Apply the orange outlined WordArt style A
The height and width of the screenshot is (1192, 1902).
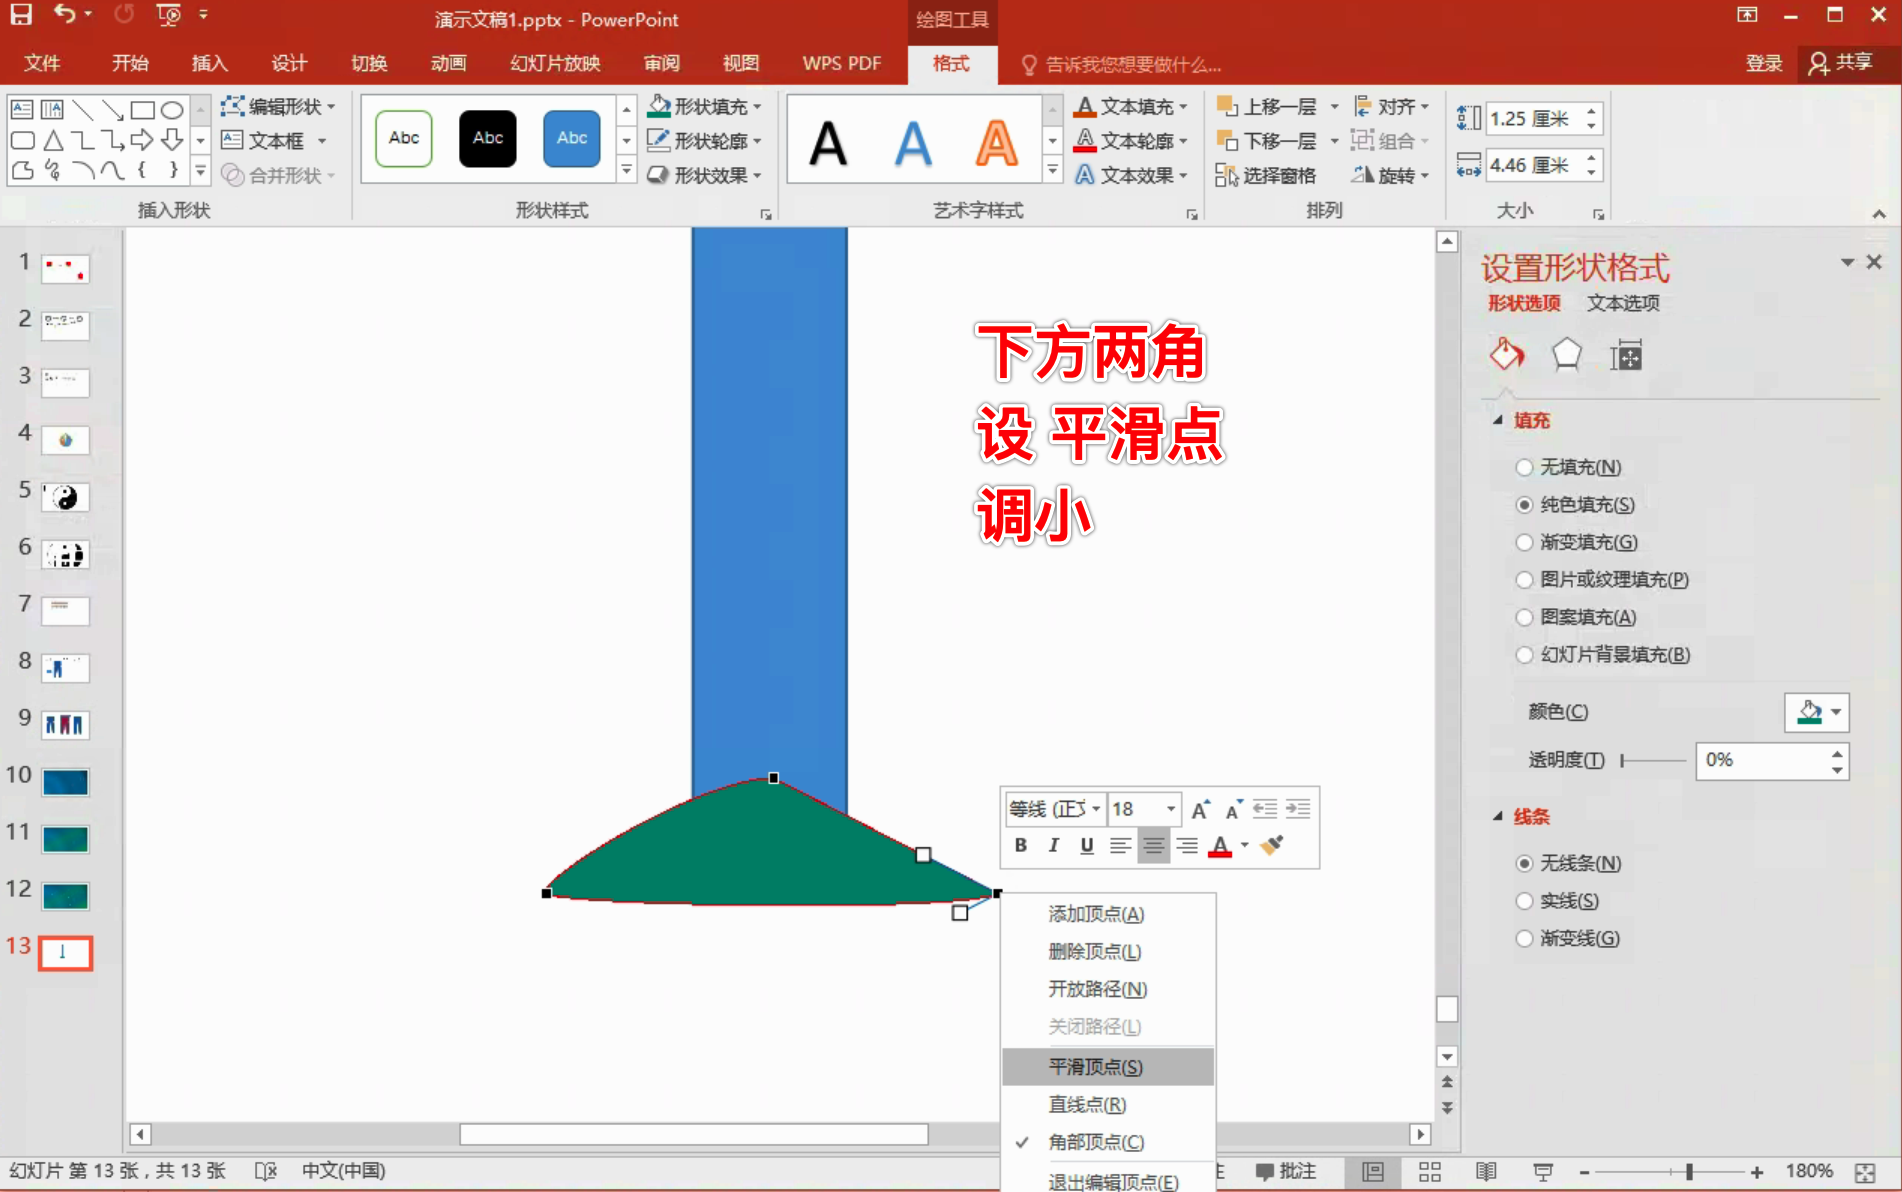tap(996, 142)
